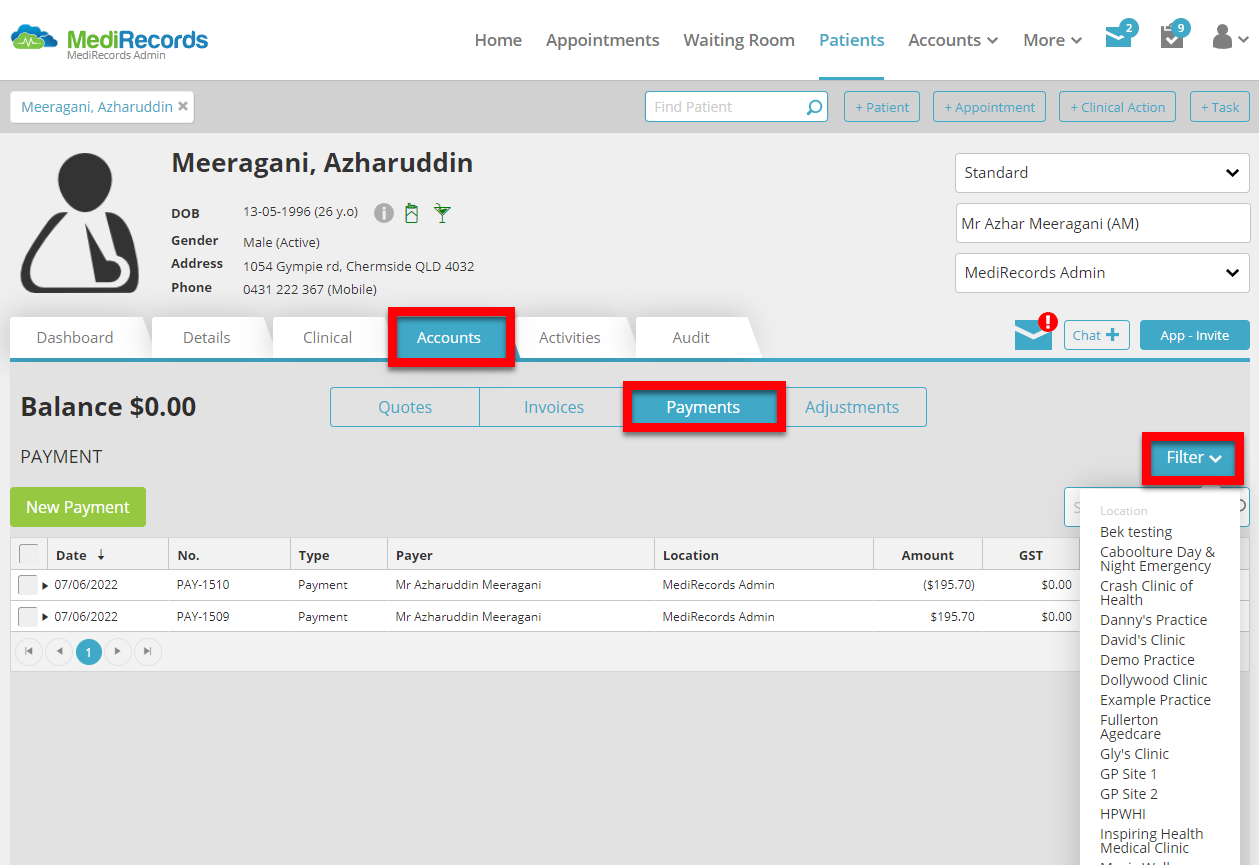Go to previous page of payments
Image resolution: width=1259 pixels, height=865 pixels.
click(x=59, y=652)
